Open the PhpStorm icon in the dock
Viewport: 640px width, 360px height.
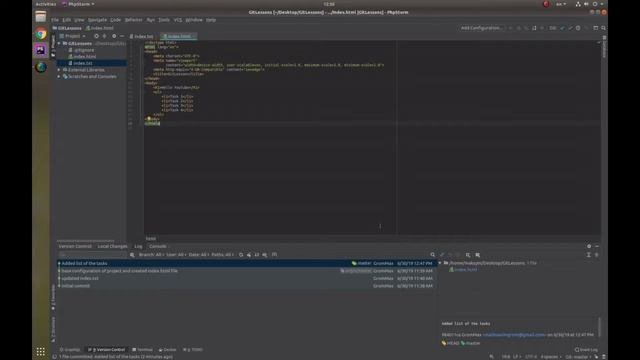pyautogui.click(x=40, y=50)
